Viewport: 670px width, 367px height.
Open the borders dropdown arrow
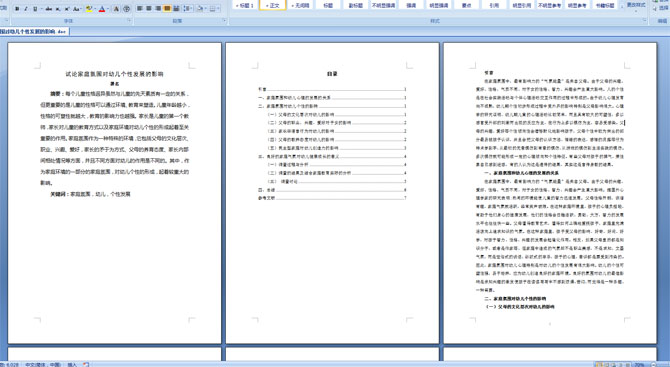tap(218, 9)
